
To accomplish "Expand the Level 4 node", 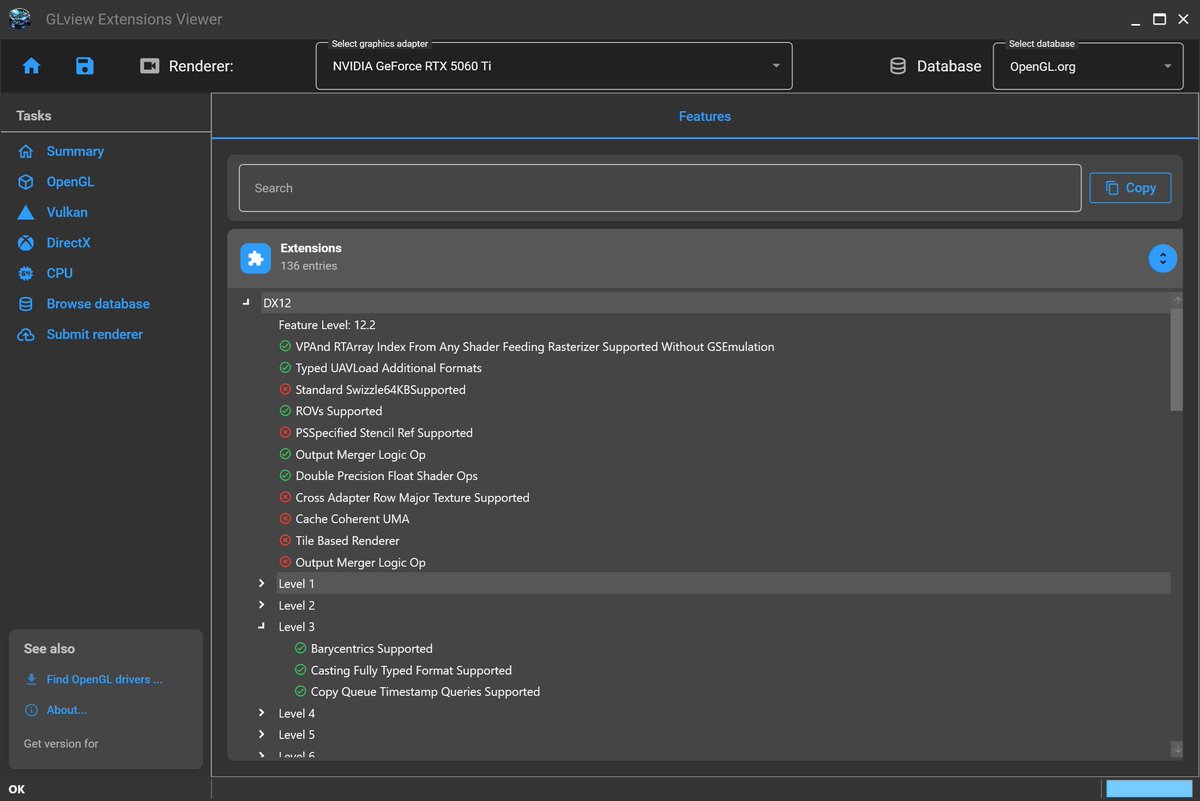I will coord(261,713).
